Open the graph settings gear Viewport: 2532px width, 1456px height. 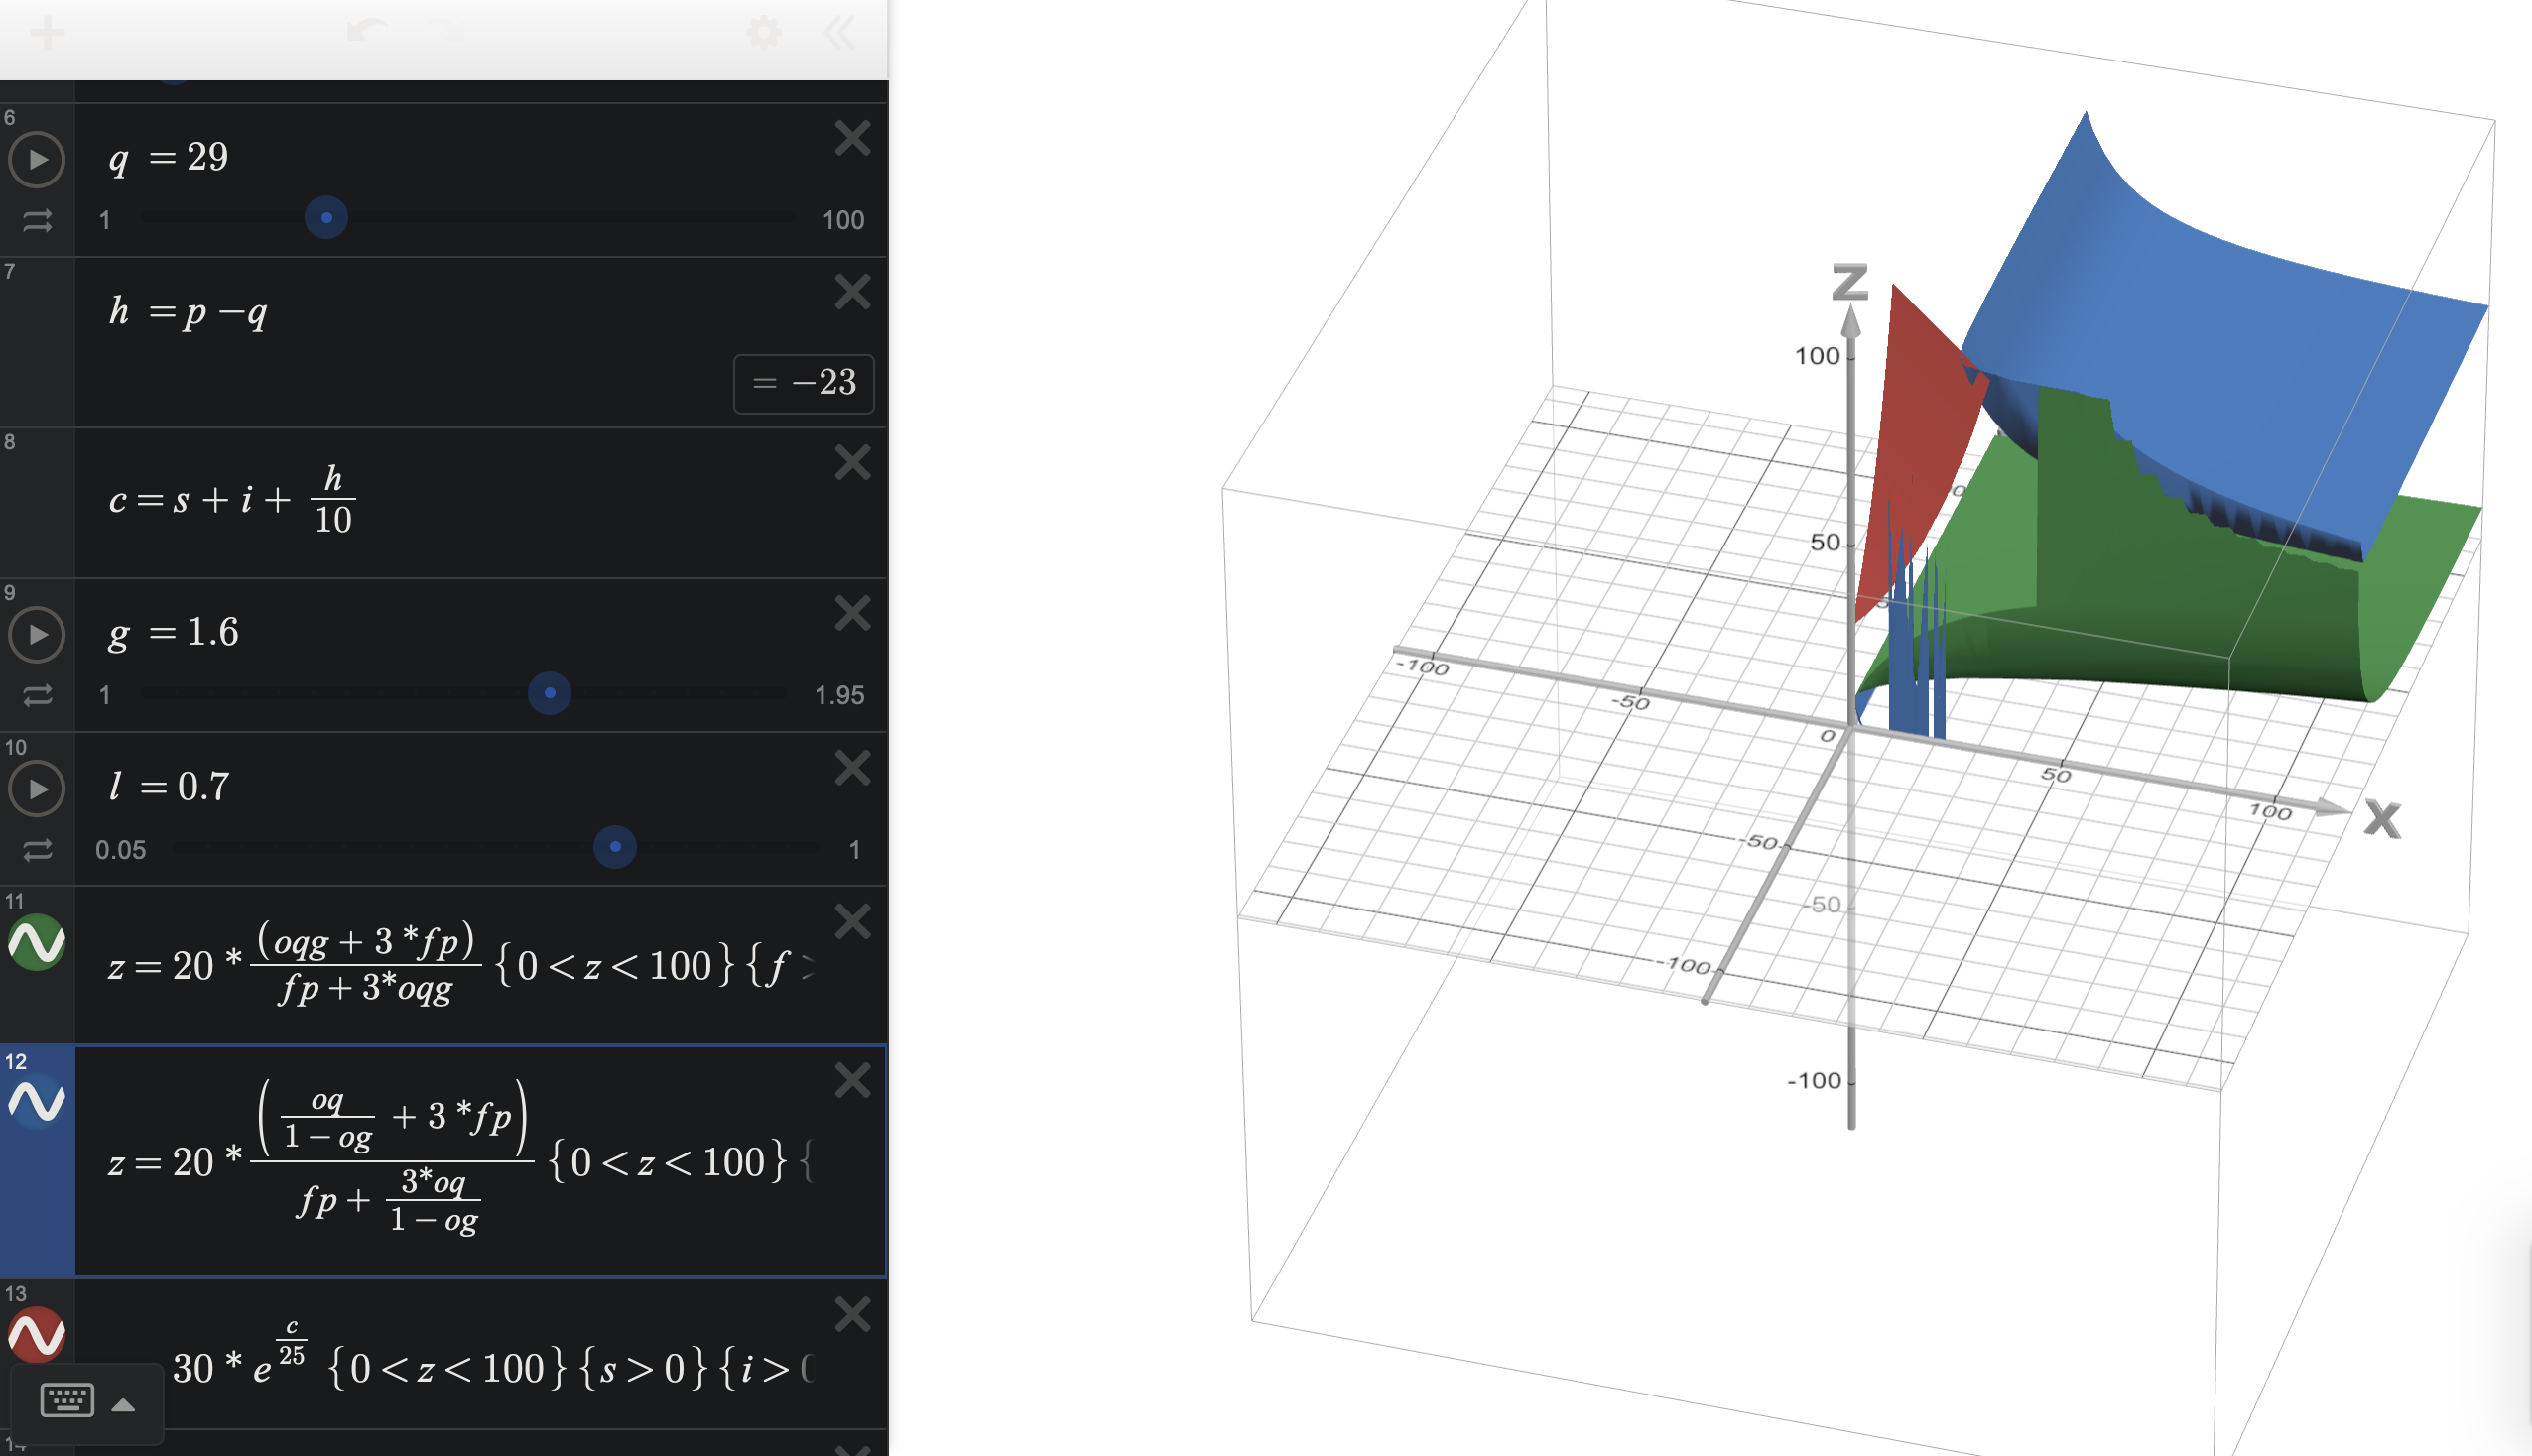pyautogui.click(x=765, y=33)
